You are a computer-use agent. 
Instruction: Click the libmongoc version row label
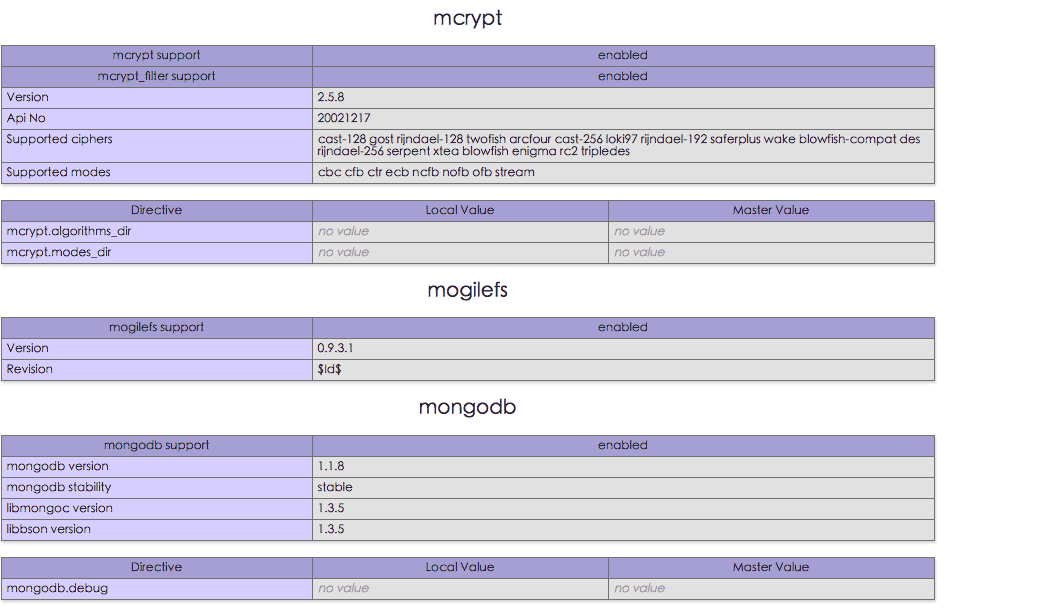click(x=58, y=508)
